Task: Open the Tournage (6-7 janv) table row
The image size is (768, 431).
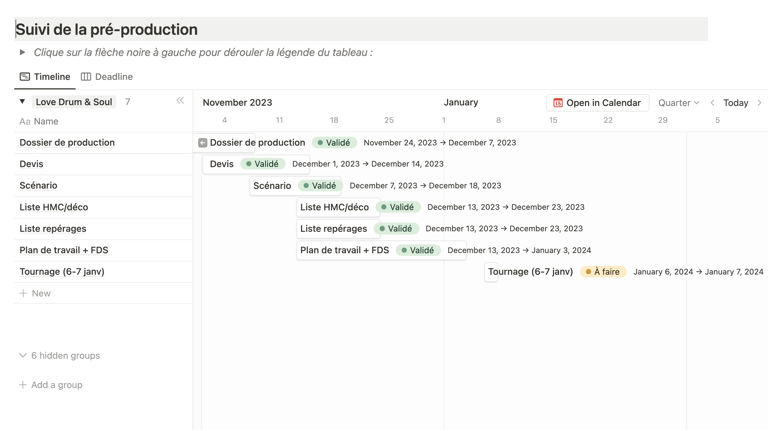Action: click(103, 272)
